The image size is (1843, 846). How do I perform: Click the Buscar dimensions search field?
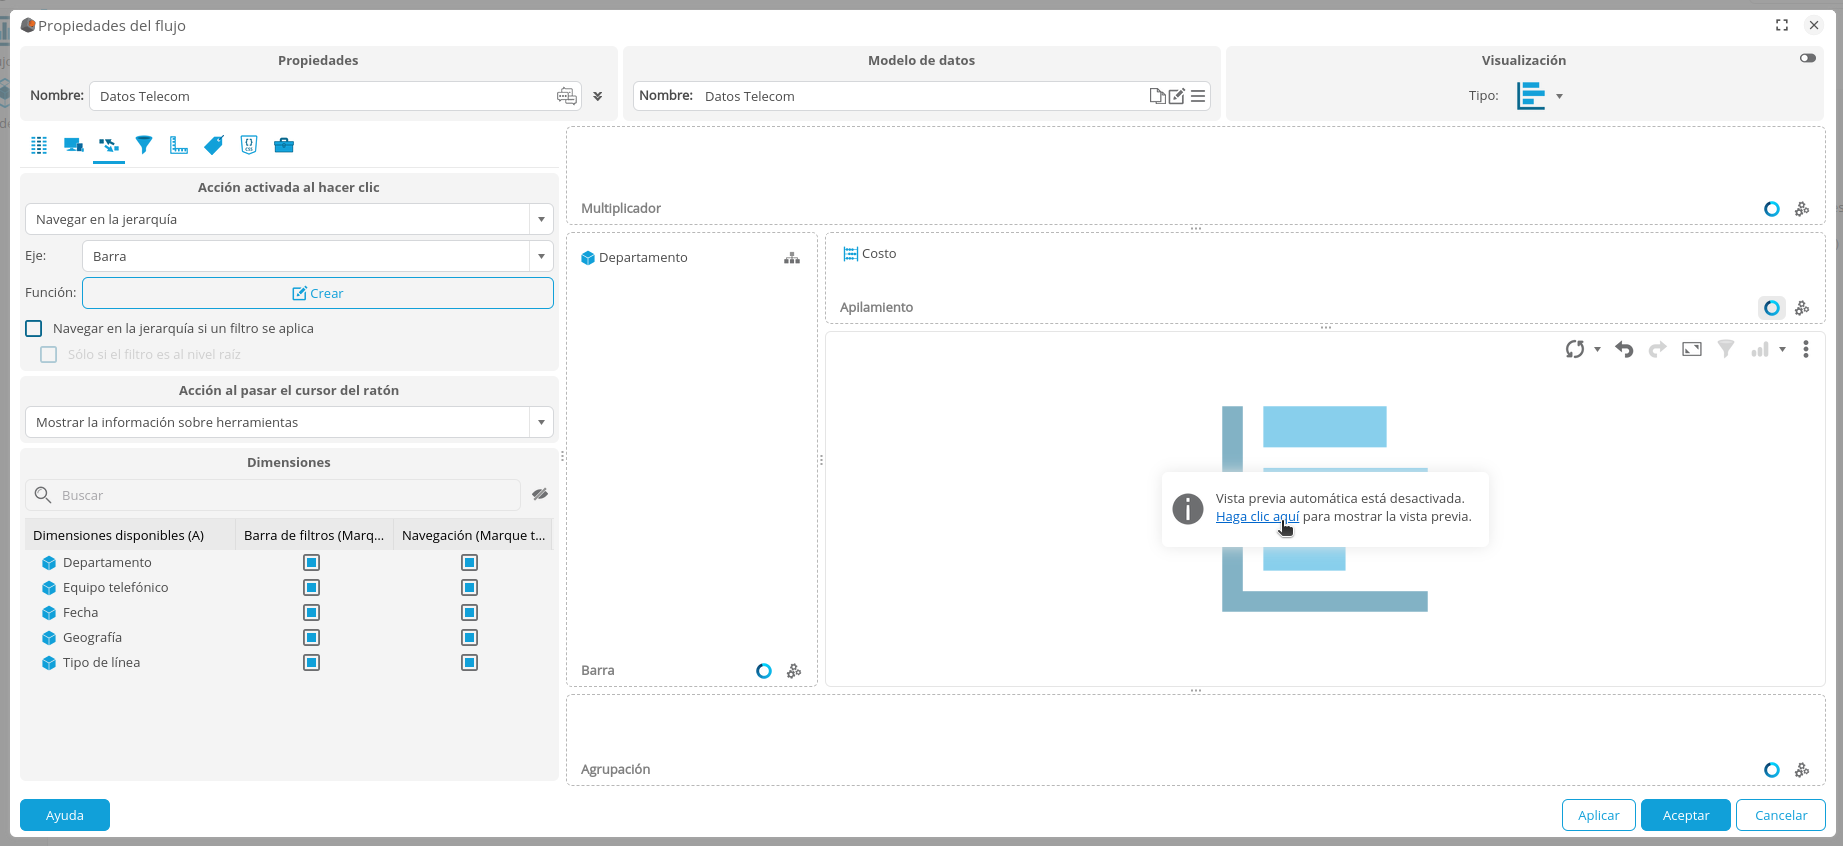285,496
